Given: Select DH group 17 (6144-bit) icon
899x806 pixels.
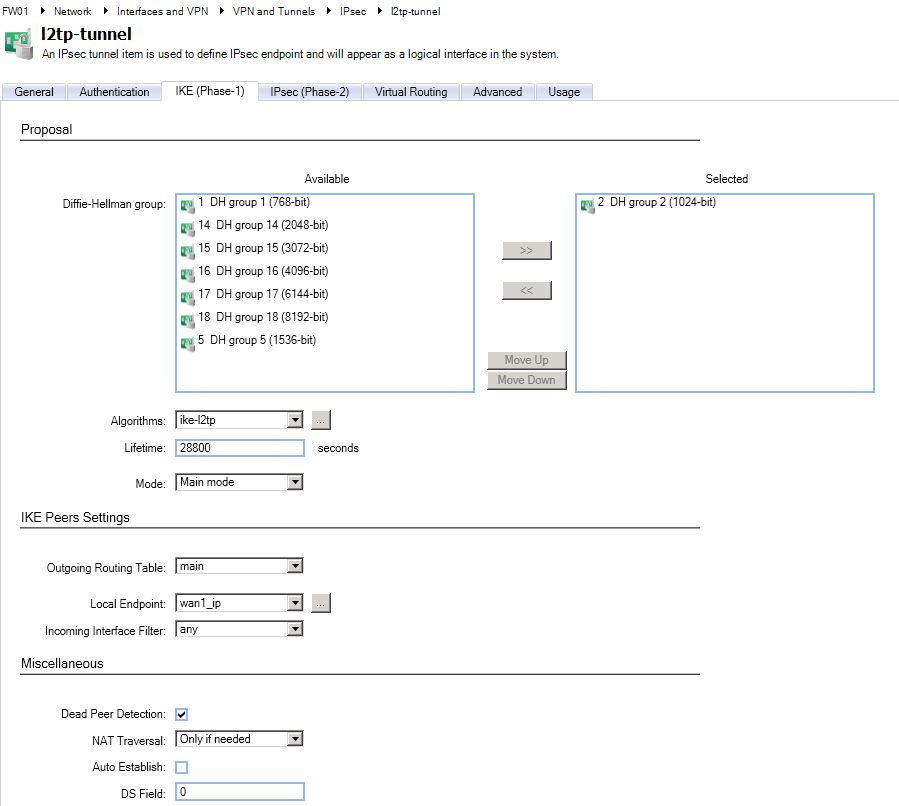Looking at the screenshot, I should pos(187,296).
